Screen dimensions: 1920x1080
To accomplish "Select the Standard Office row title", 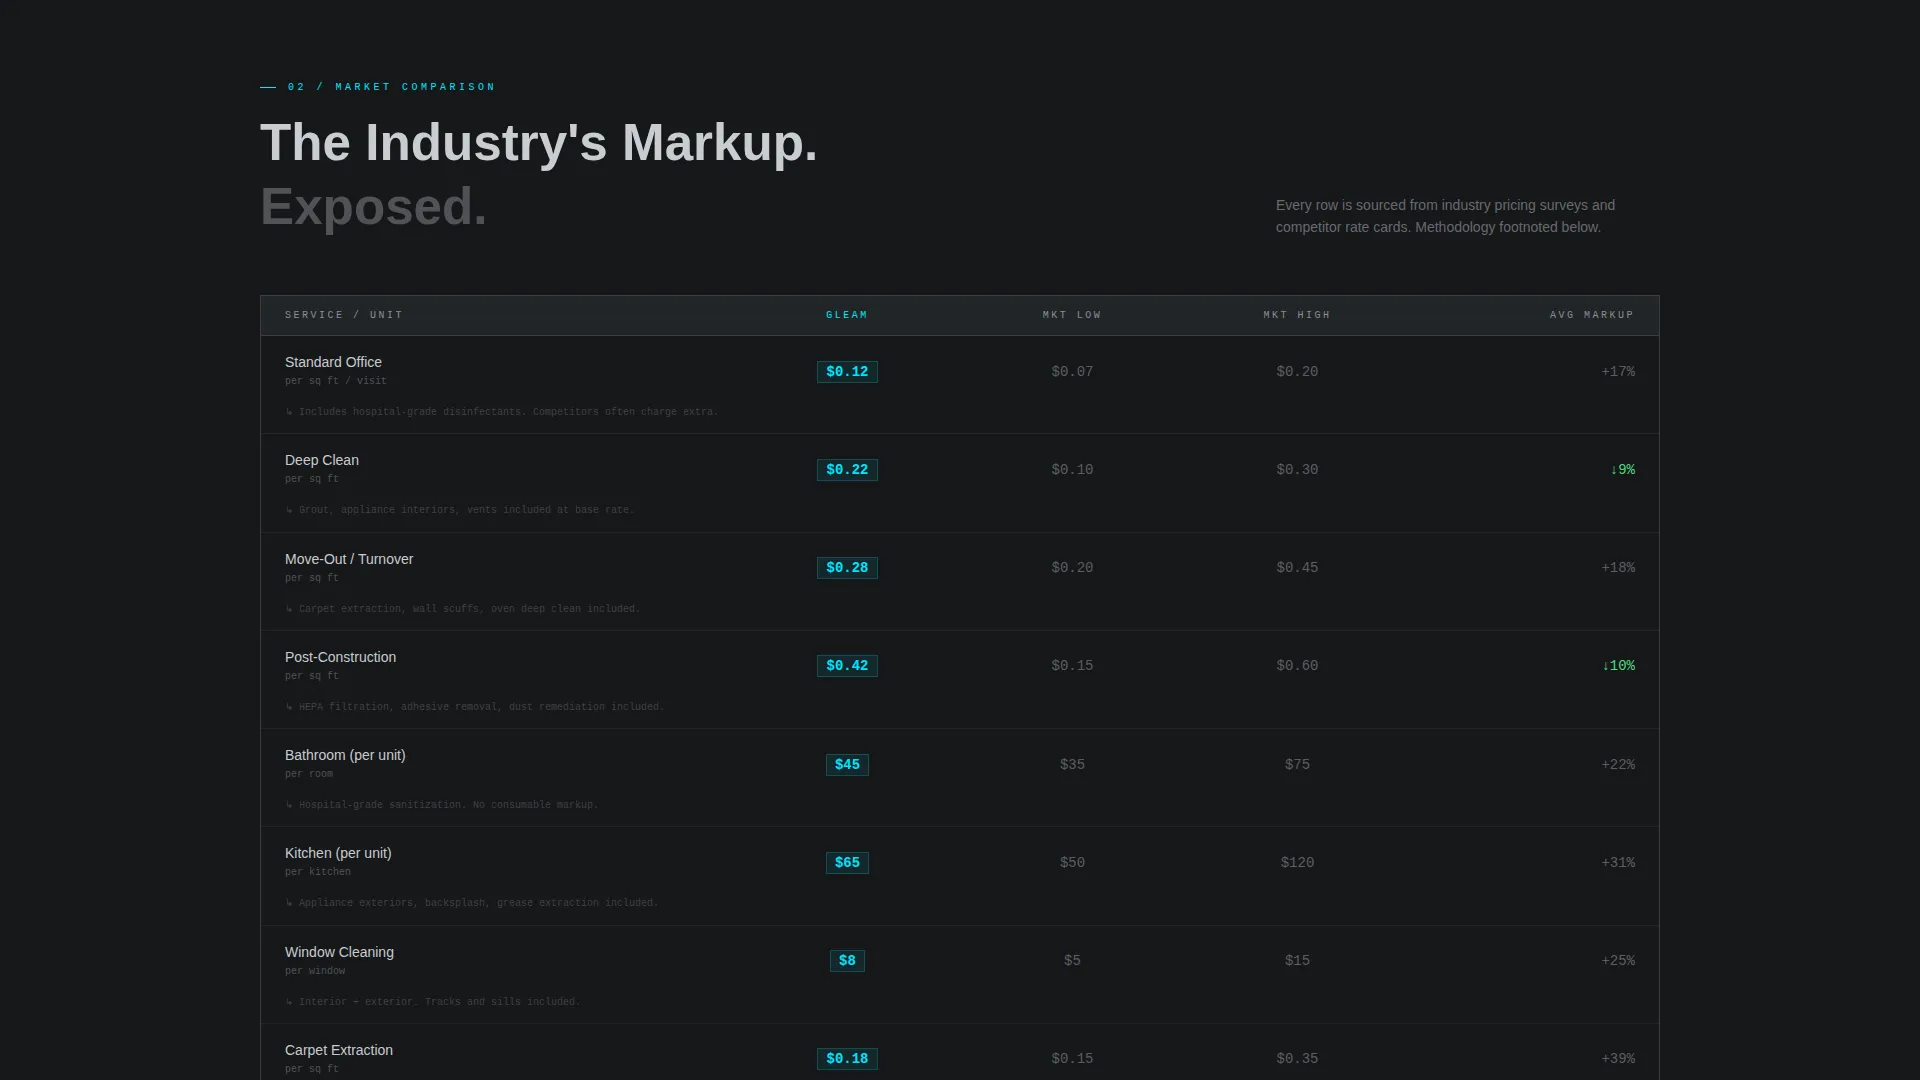I will pos(333,362).
